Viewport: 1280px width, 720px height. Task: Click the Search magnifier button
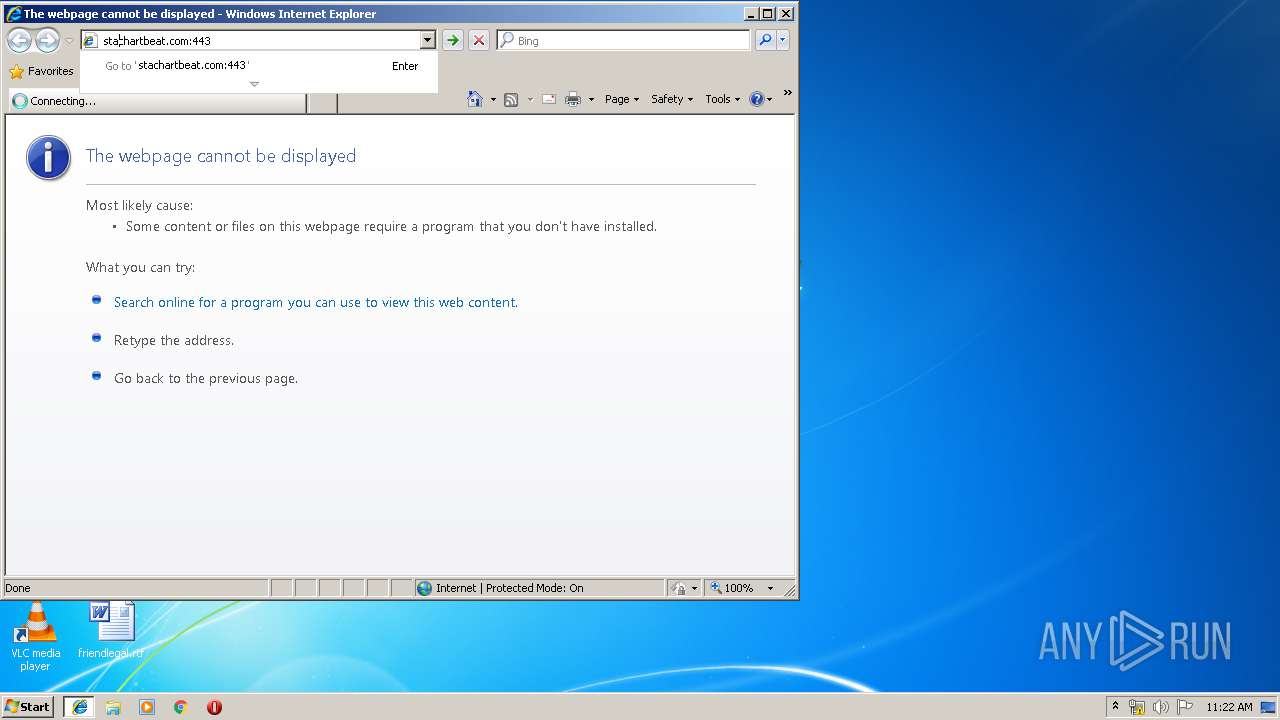tap(765, 40)
